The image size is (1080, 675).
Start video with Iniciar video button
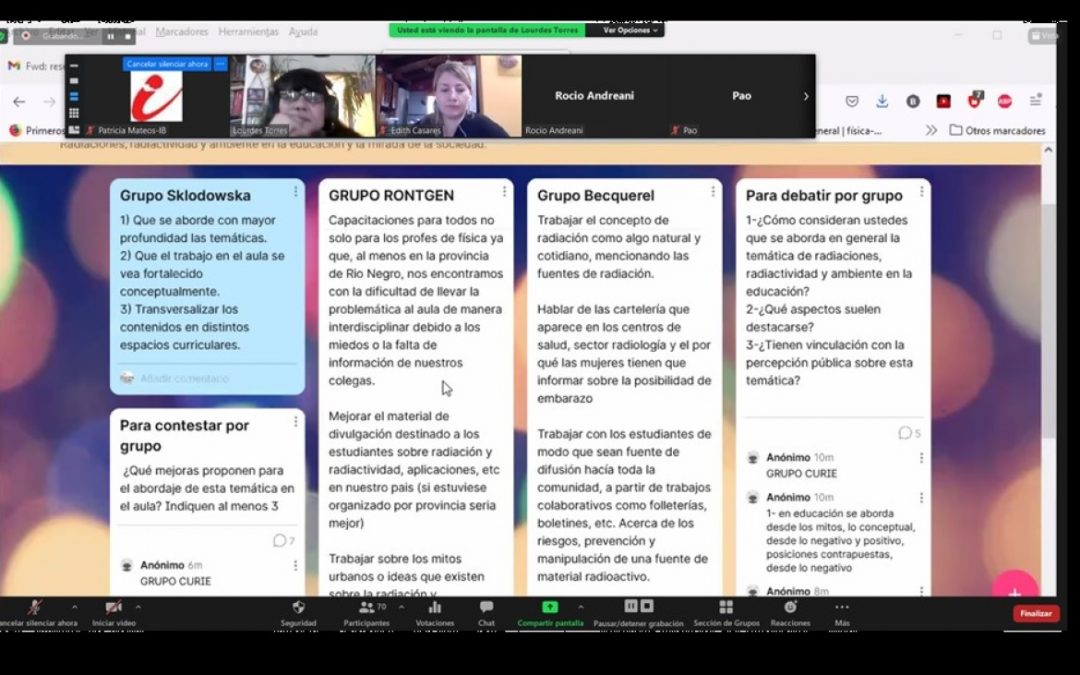tap(114, 613)
